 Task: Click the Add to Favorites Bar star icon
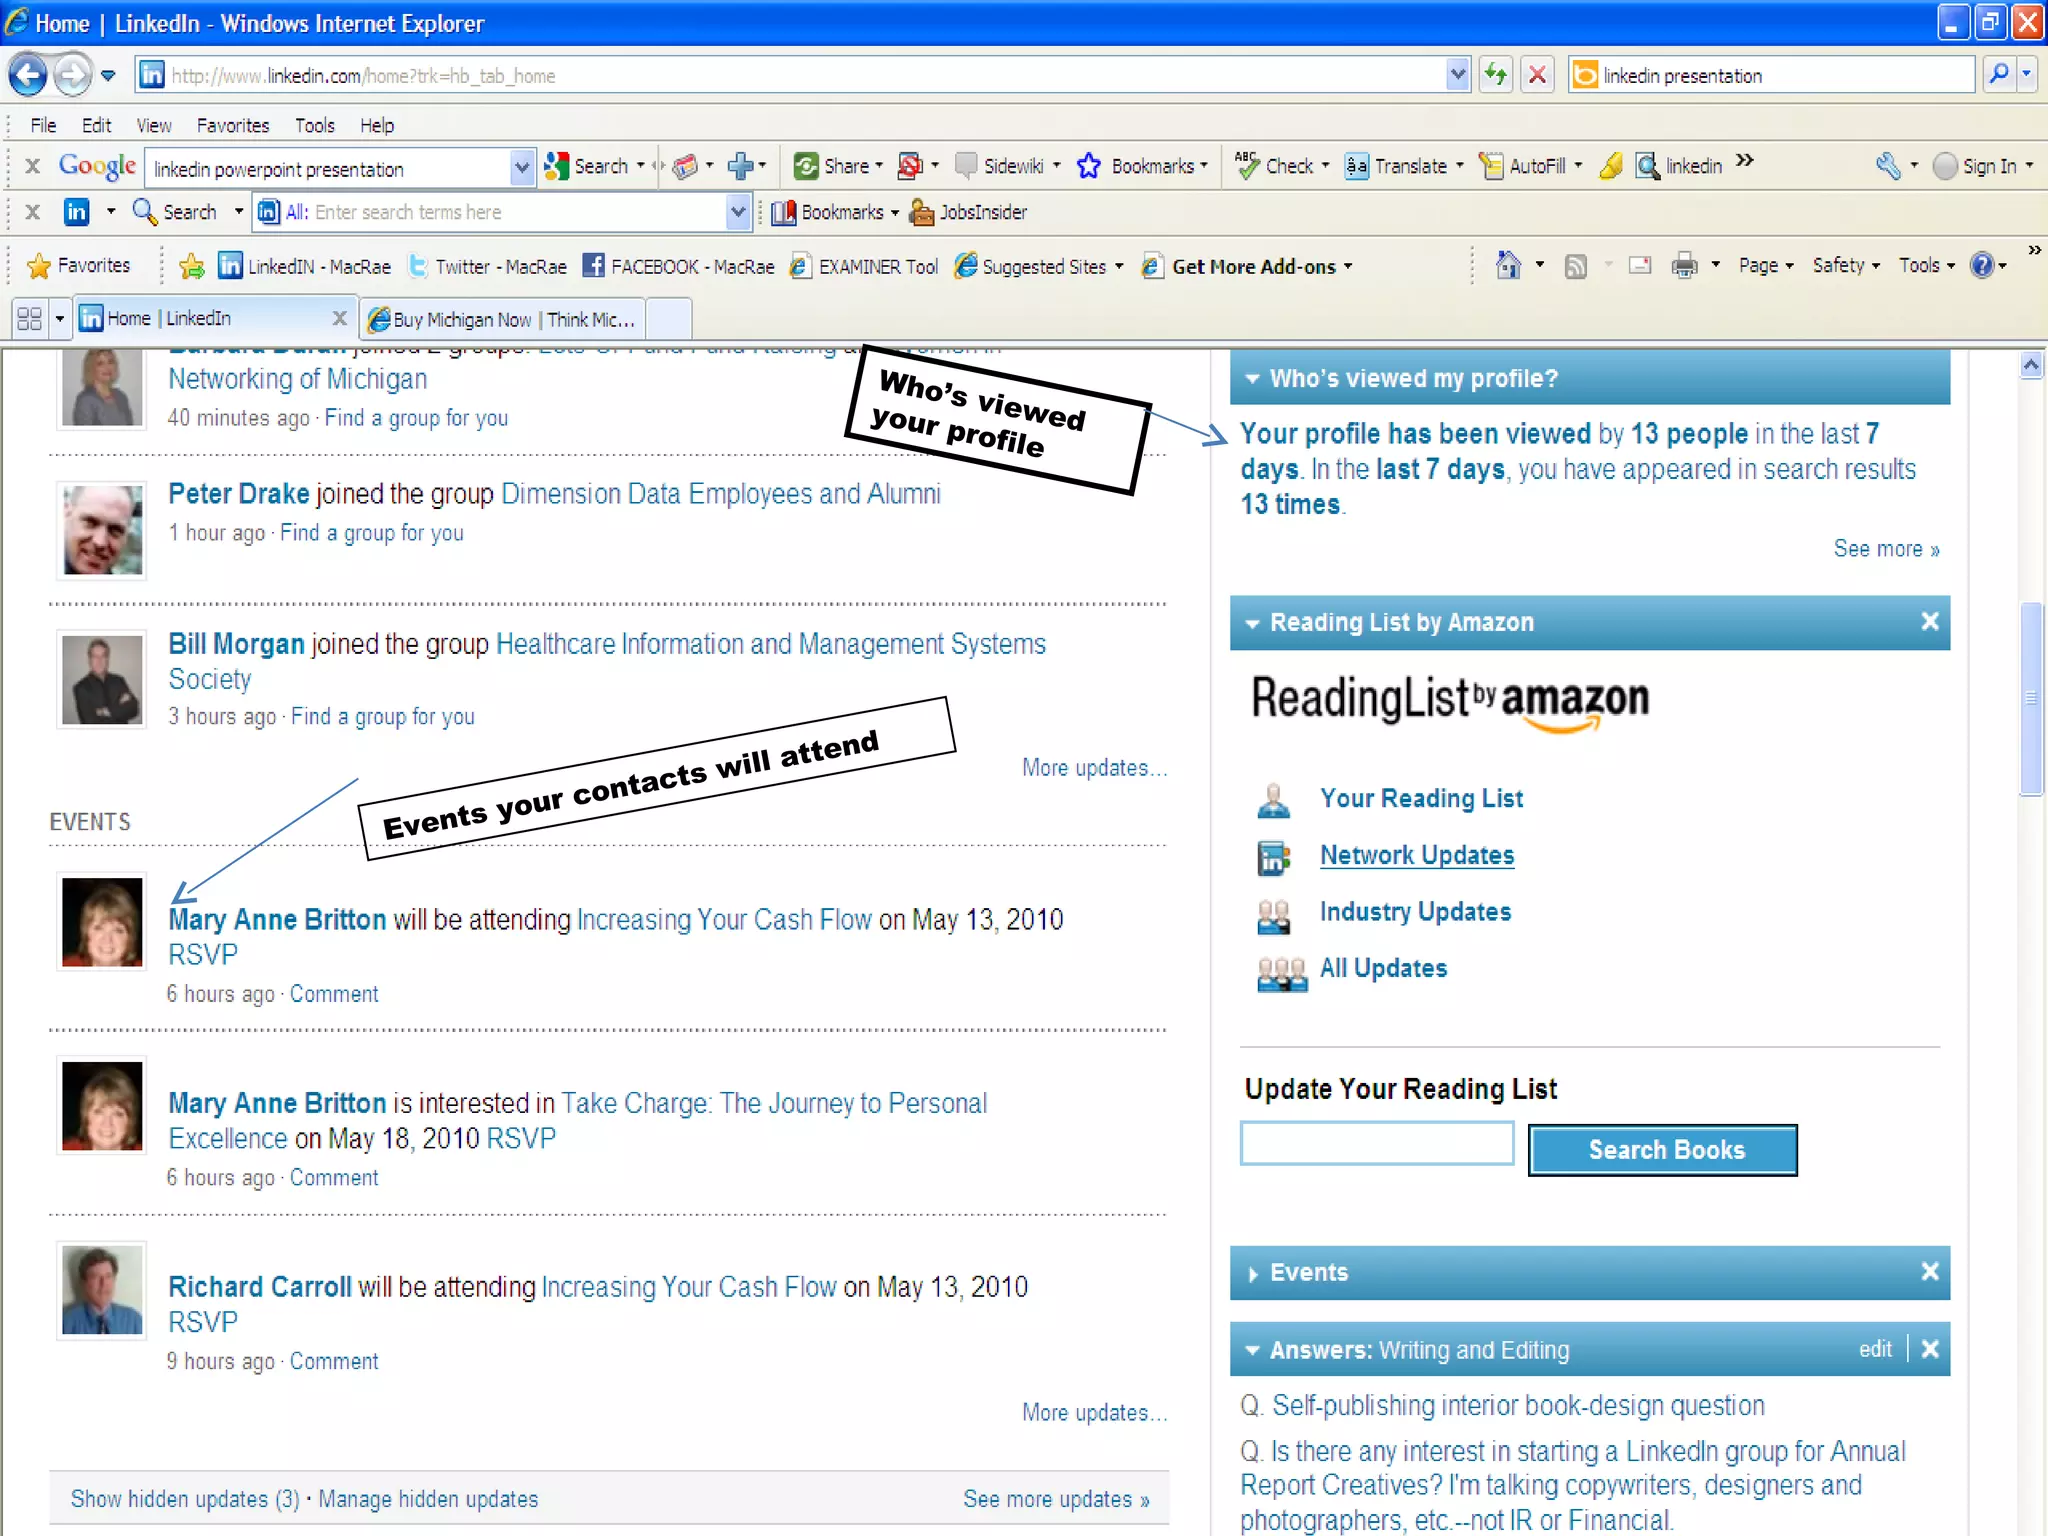click(192, 266)
